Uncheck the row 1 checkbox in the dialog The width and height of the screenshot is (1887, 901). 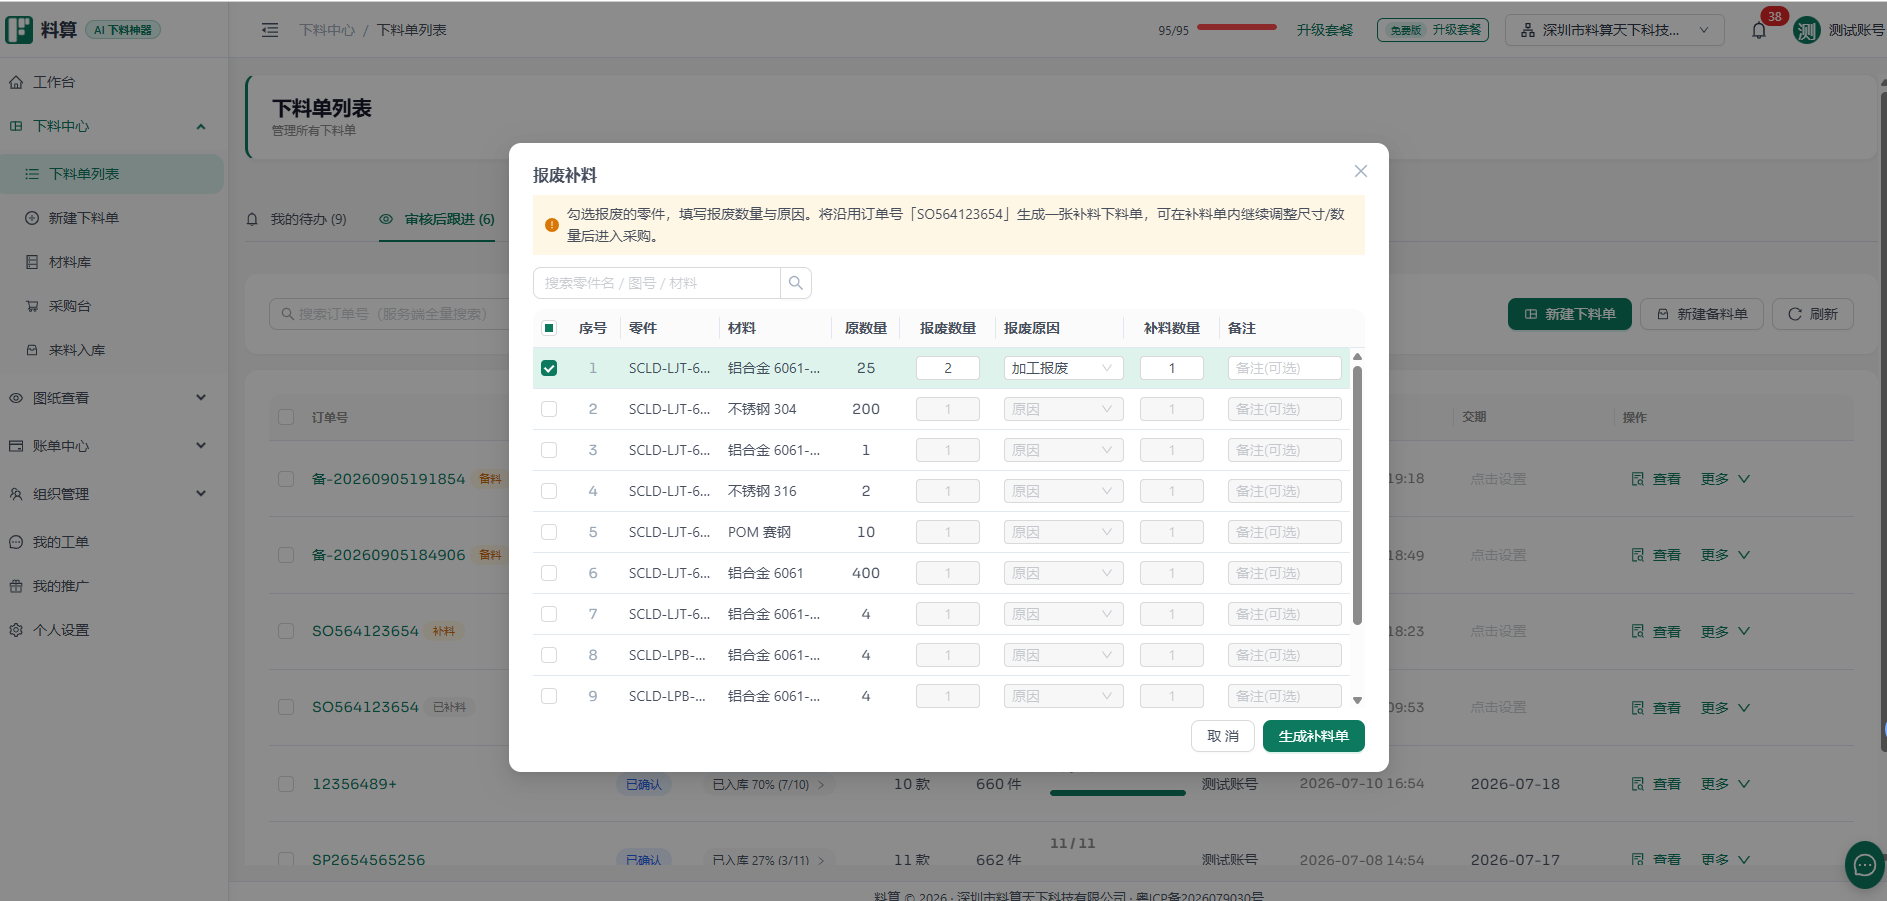click(549, 368)
